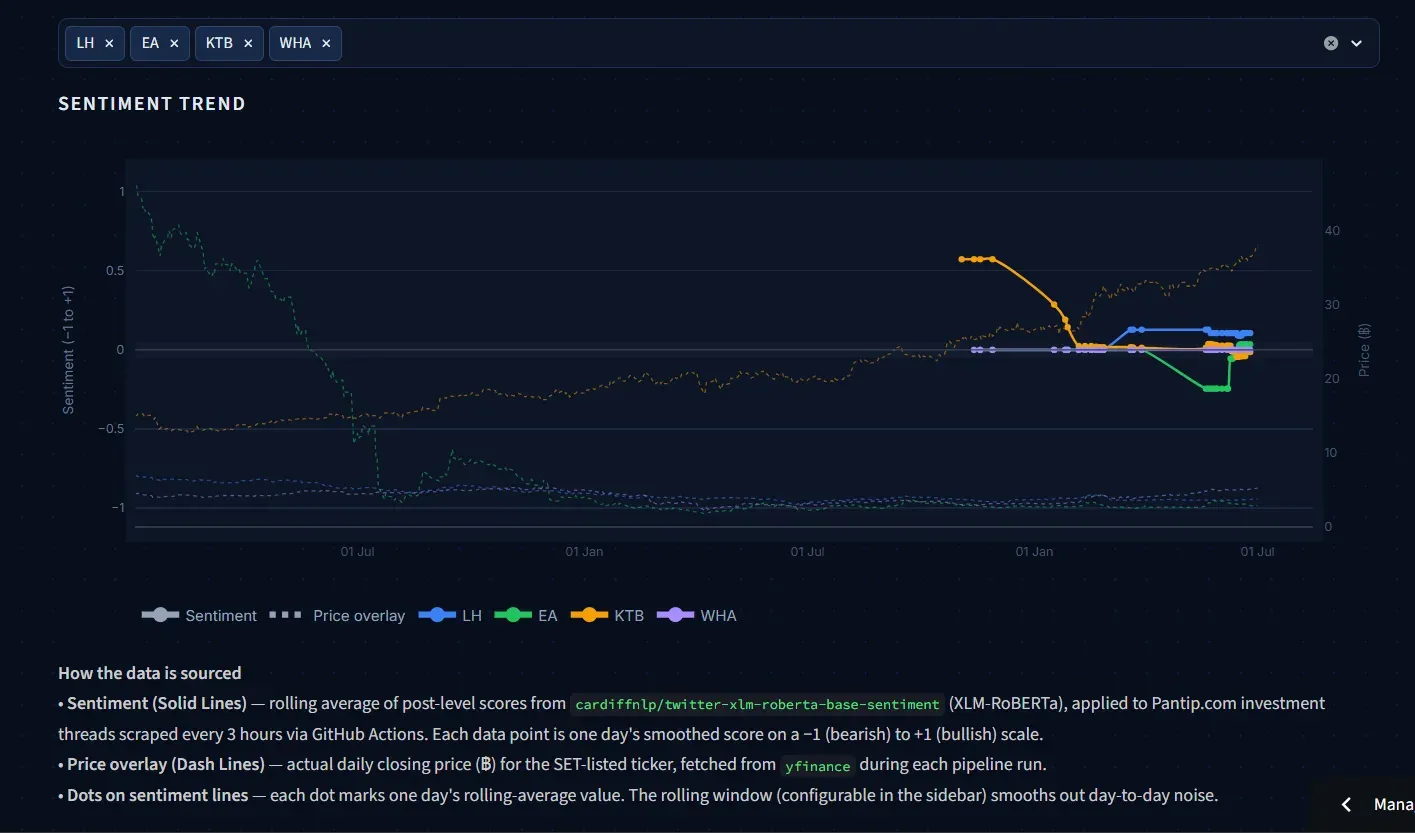Hide the WHA series via legend
1415x833 pixels.
click(x=696, y=615)
